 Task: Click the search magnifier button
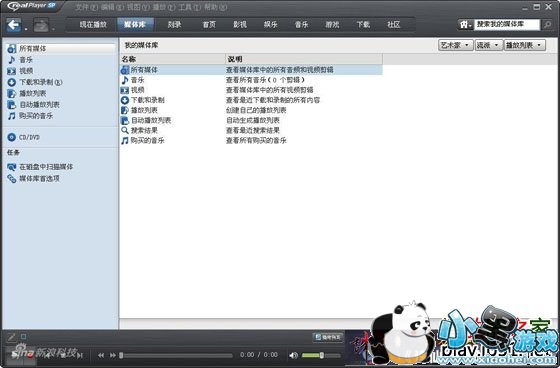tap(547, 25)
